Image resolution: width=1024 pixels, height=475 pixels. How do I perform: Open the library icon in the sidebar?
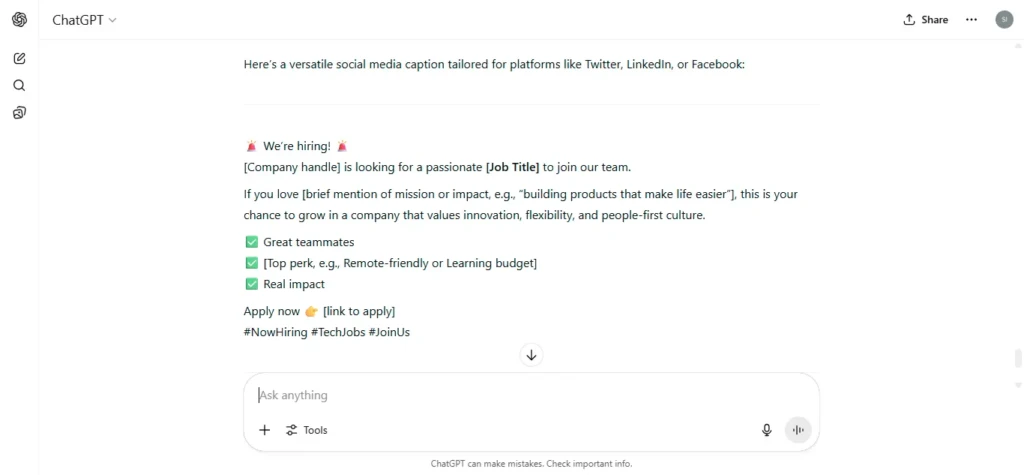(20, 113)
